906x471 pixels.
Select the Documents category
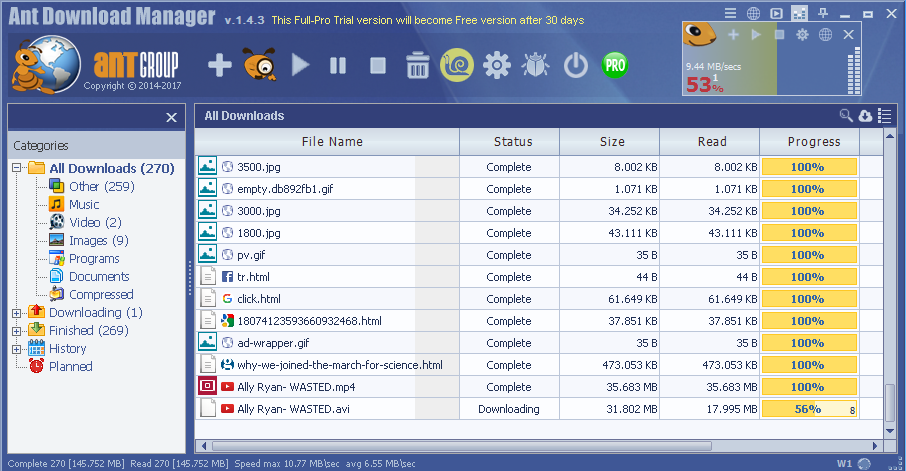(99, 276)
